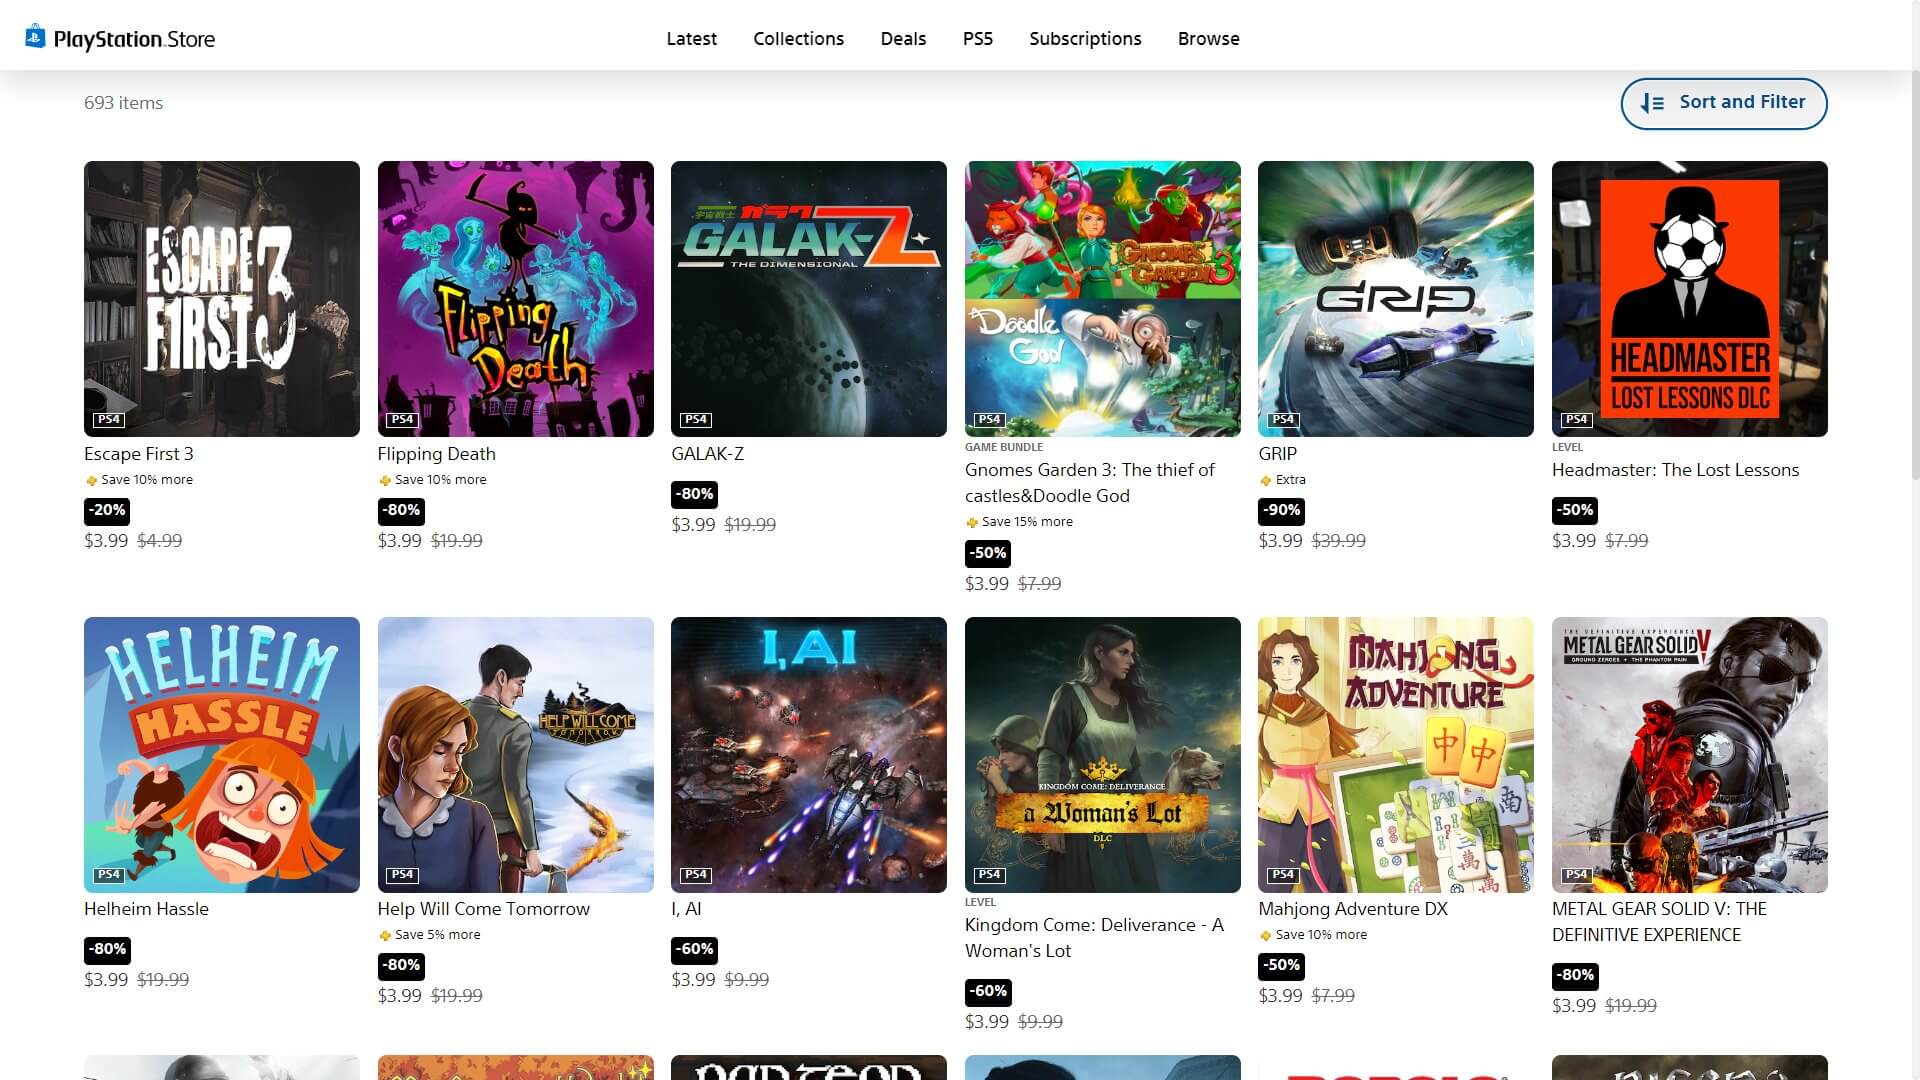
Task: Open the METAL GEAR SOLID V cover art
Action: click(1689, 754)
